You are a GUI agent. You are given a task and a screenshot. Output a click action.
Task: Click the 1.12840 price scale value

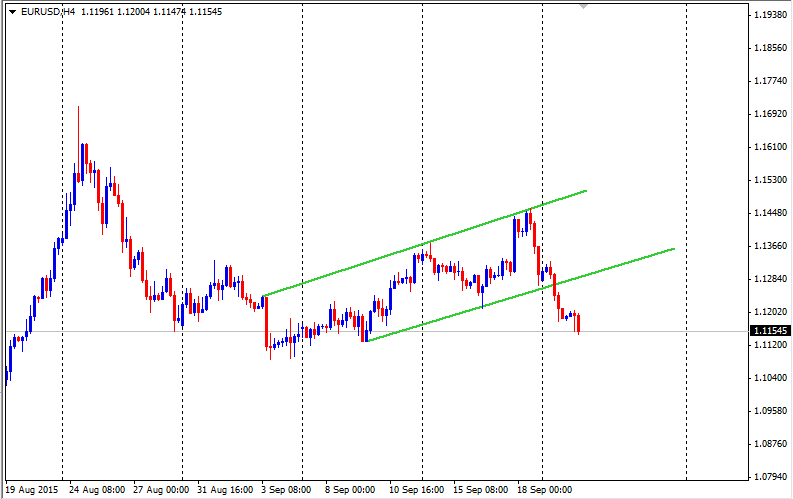(x=770, y=279)
